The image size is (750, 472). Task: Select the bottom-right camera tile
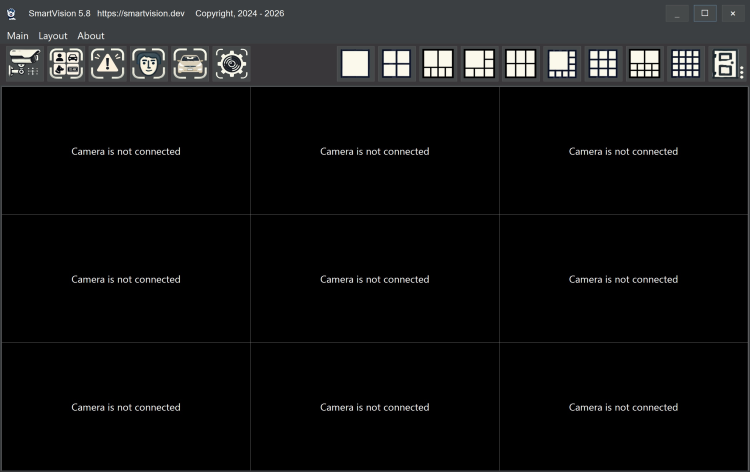click(623, 407)
